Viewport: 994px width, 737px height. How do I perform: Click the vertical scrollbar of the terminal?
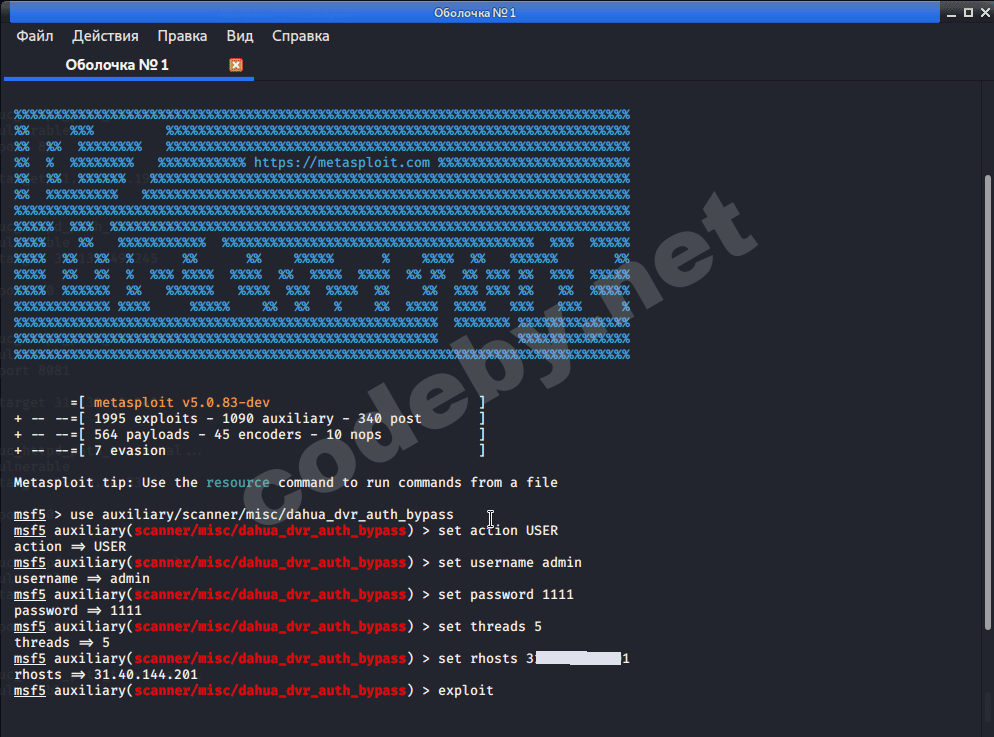point(988,402)
